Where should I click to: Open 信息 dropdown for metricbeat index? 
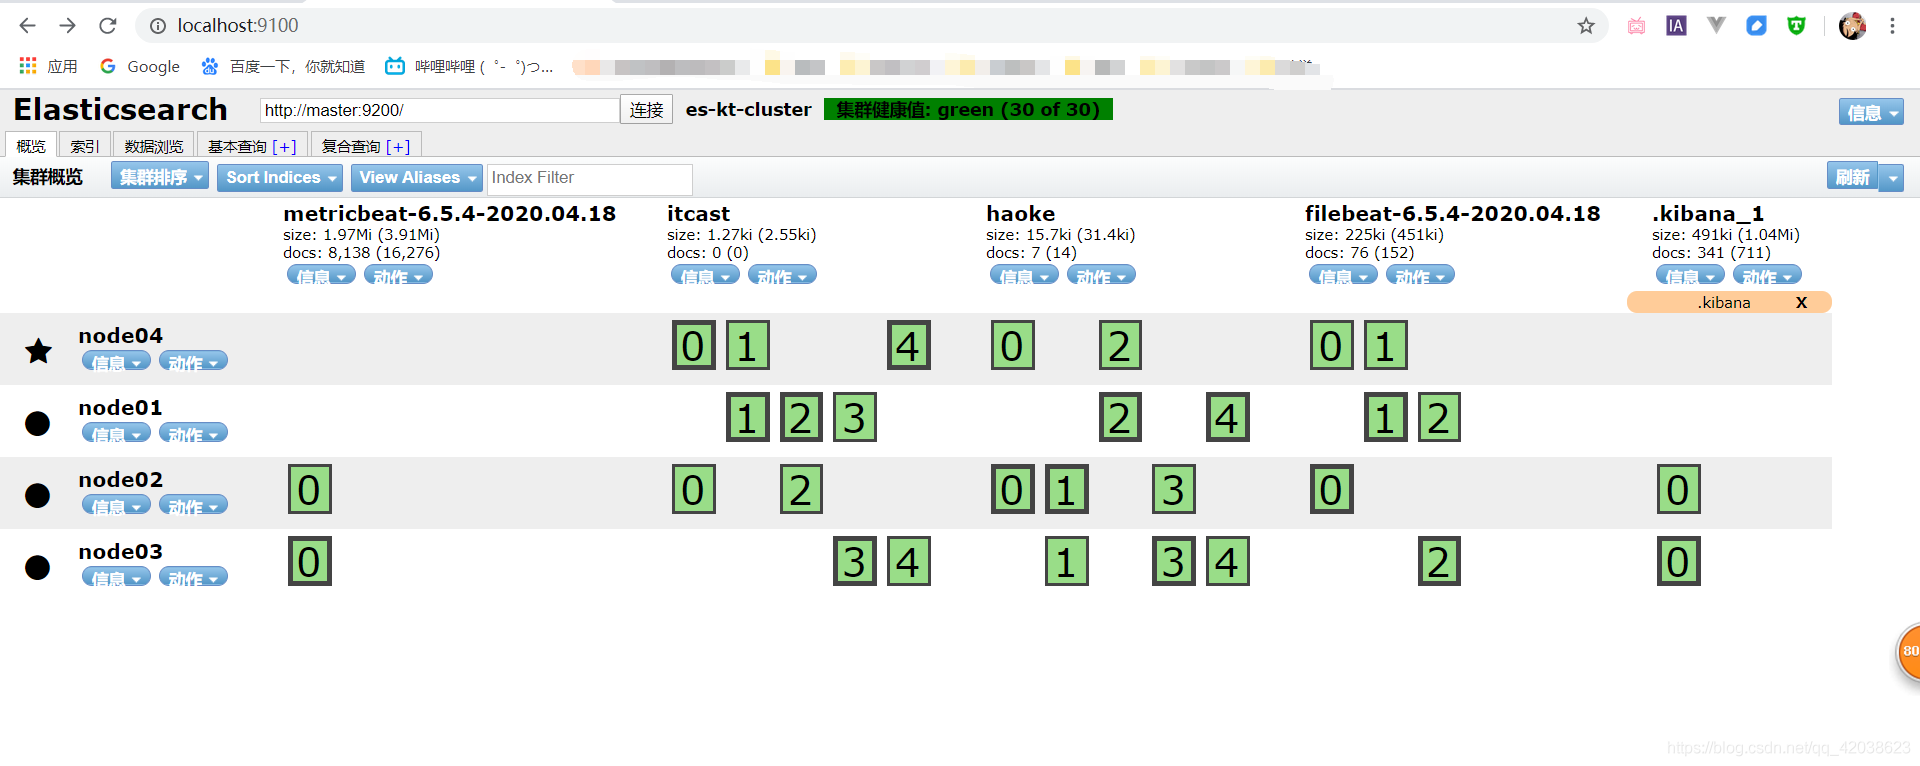[321, 275]
